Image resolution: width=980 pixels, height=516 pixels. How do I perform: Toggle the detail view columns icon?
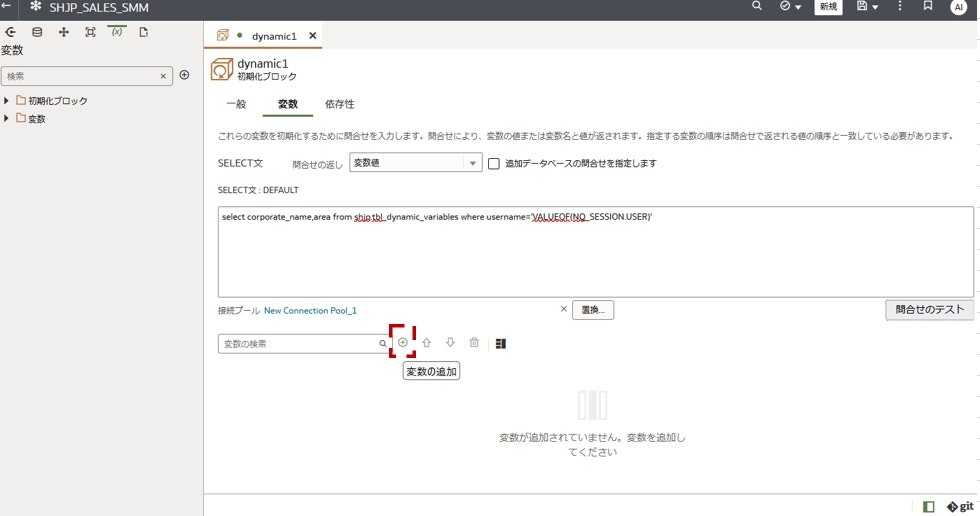501,344
